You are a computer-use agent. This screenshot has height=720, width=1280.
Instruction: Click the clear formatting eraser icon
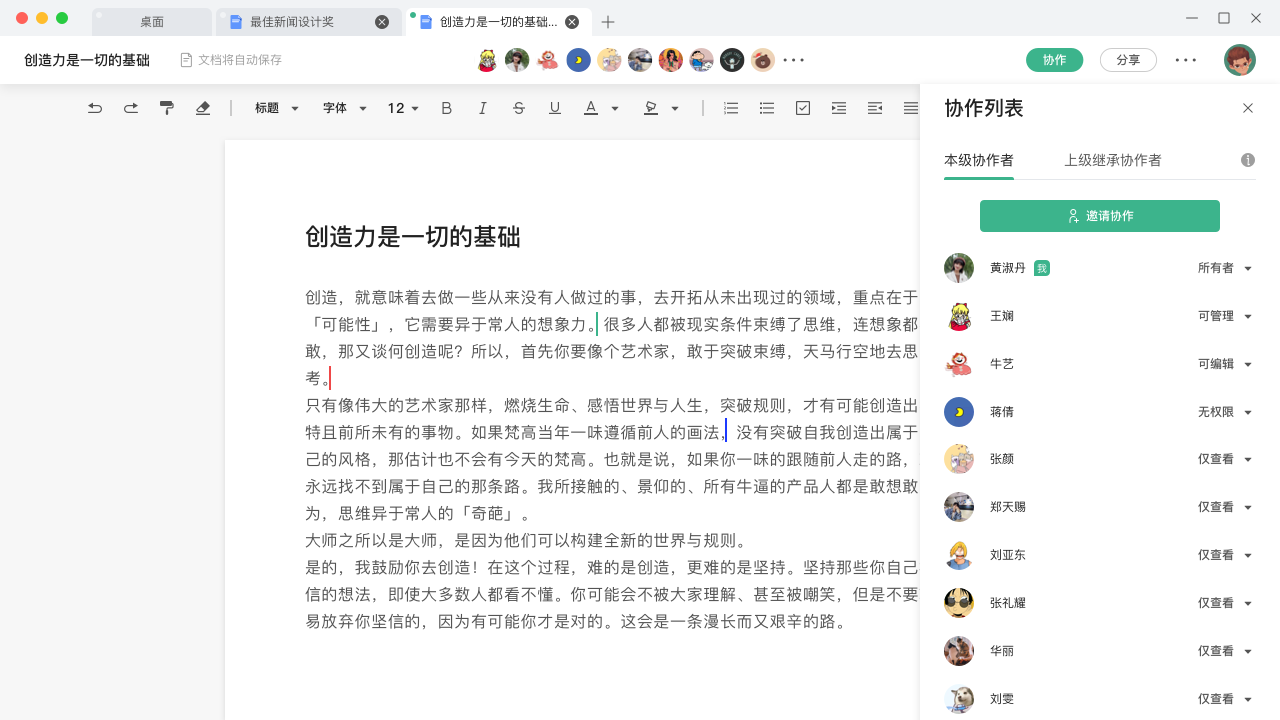tap(203, 108)
